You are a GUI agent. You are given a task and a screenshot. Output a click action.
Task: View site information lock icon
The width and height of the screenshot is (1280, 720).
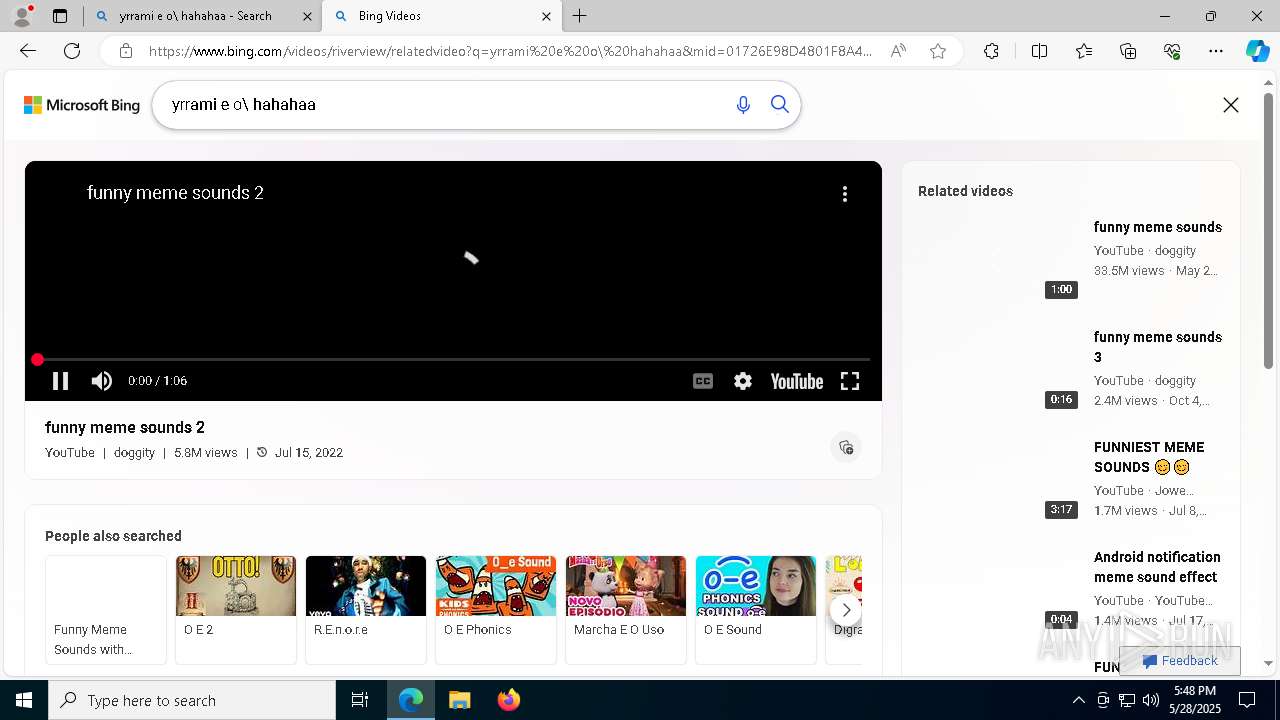[x=126, y=51]
